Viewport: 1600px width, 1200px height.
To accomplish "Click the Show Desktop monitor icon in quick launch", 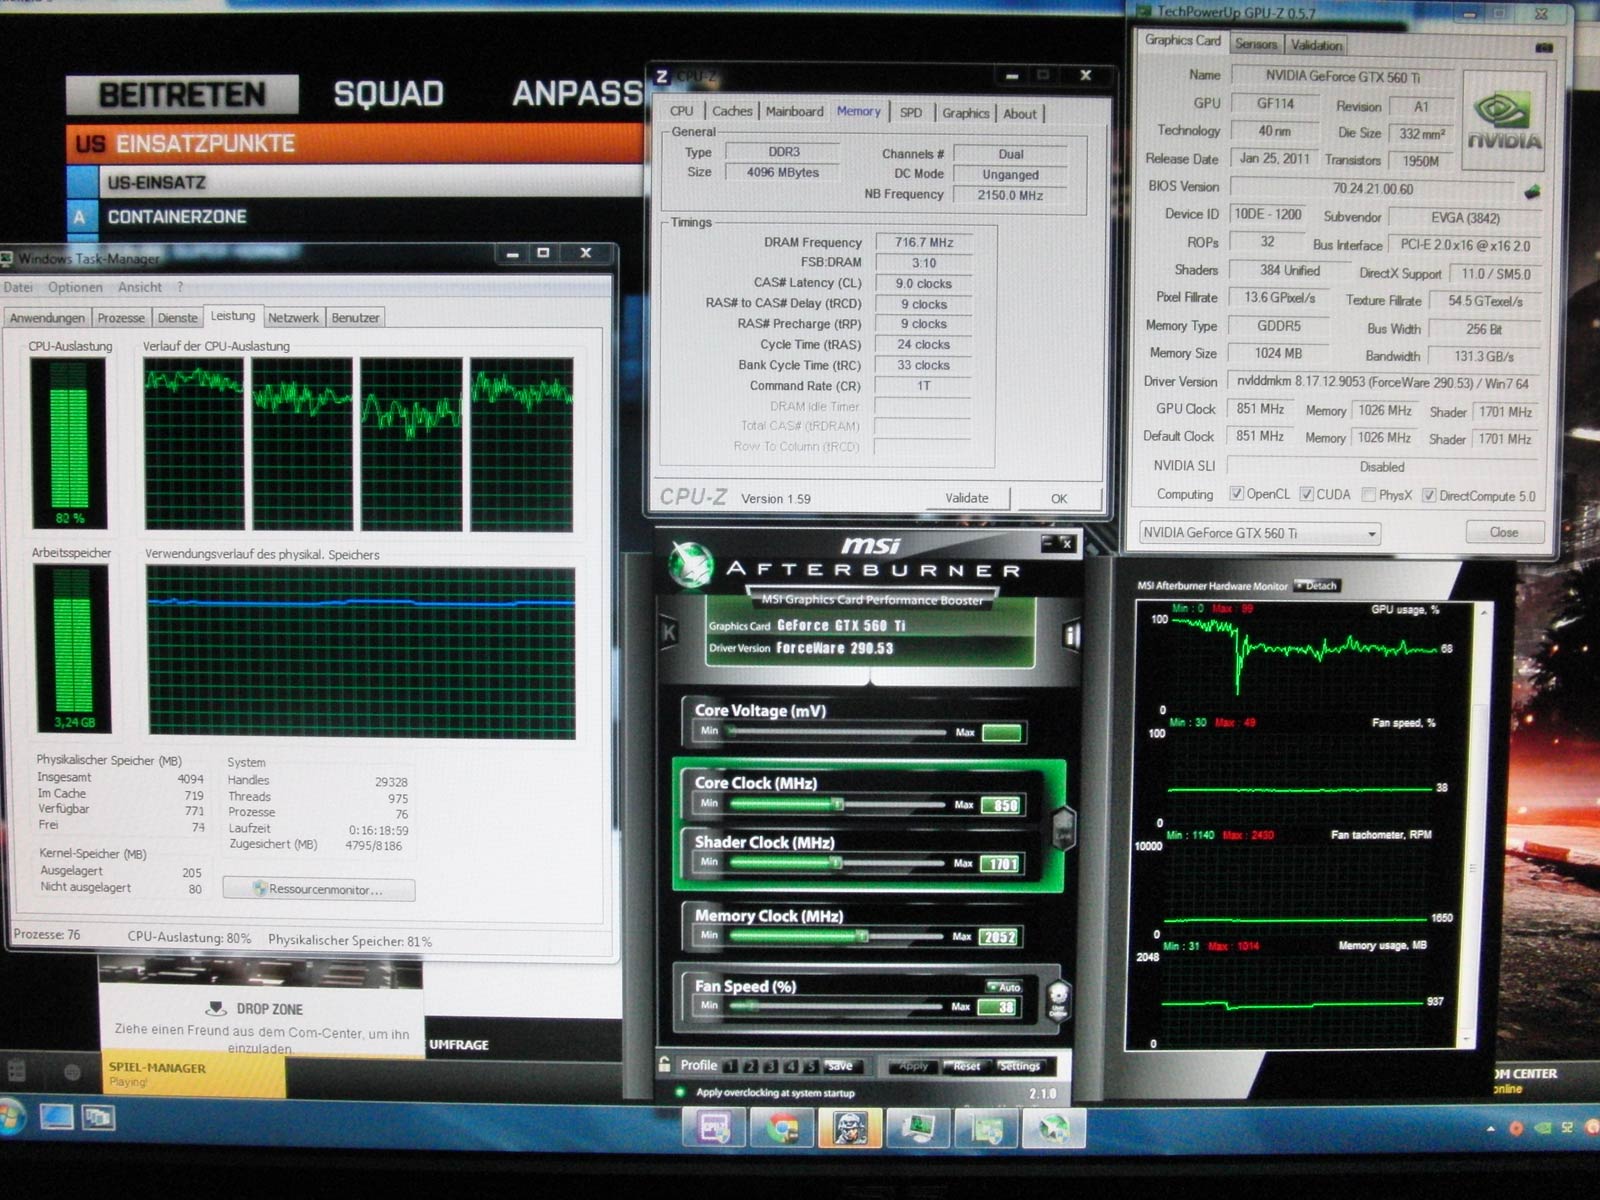I will click(x=56, y=1116).
